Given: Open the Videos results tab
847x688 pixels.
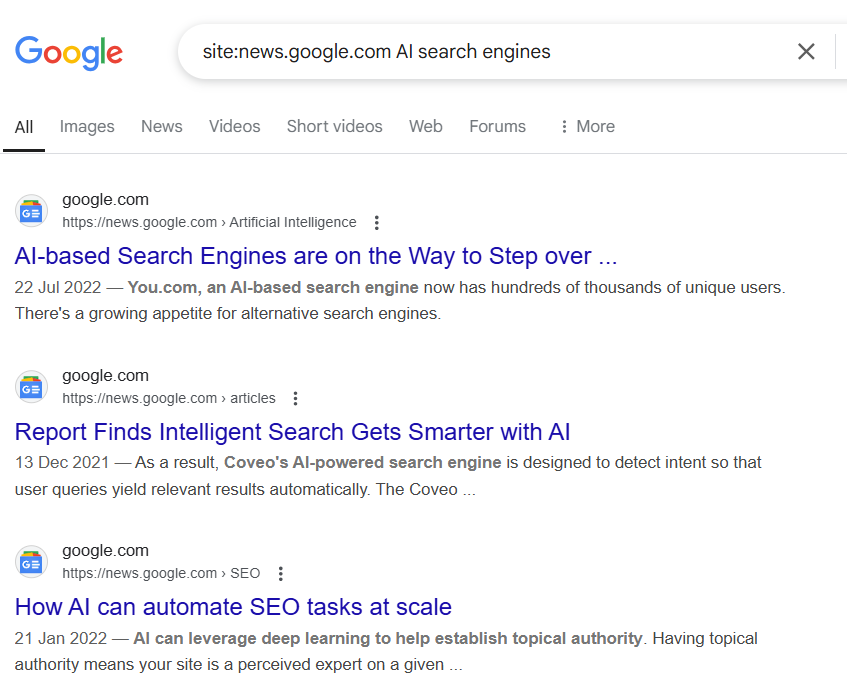Looking at the screenshot, I should (234, 126).
